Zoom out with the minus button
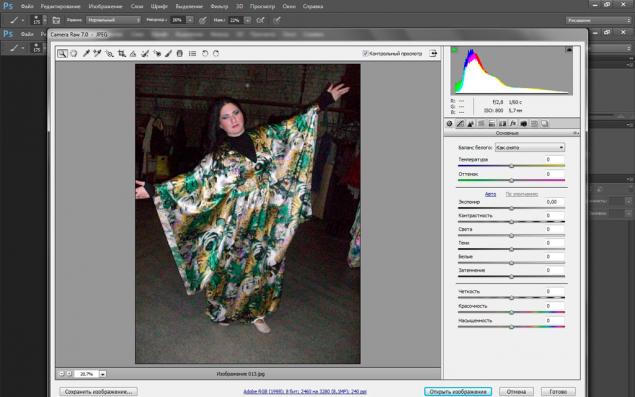The width and height of the screenshot is (635, 397). 61,374
